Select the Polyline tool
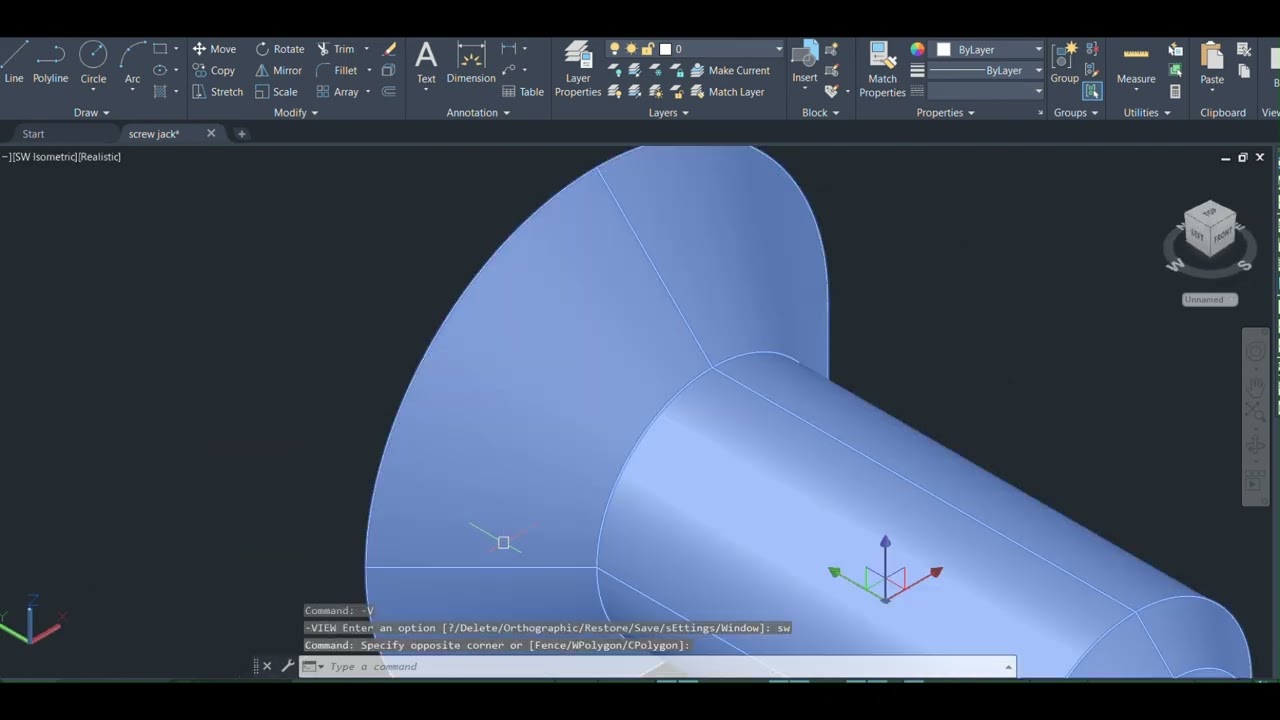 coord(50,62)
